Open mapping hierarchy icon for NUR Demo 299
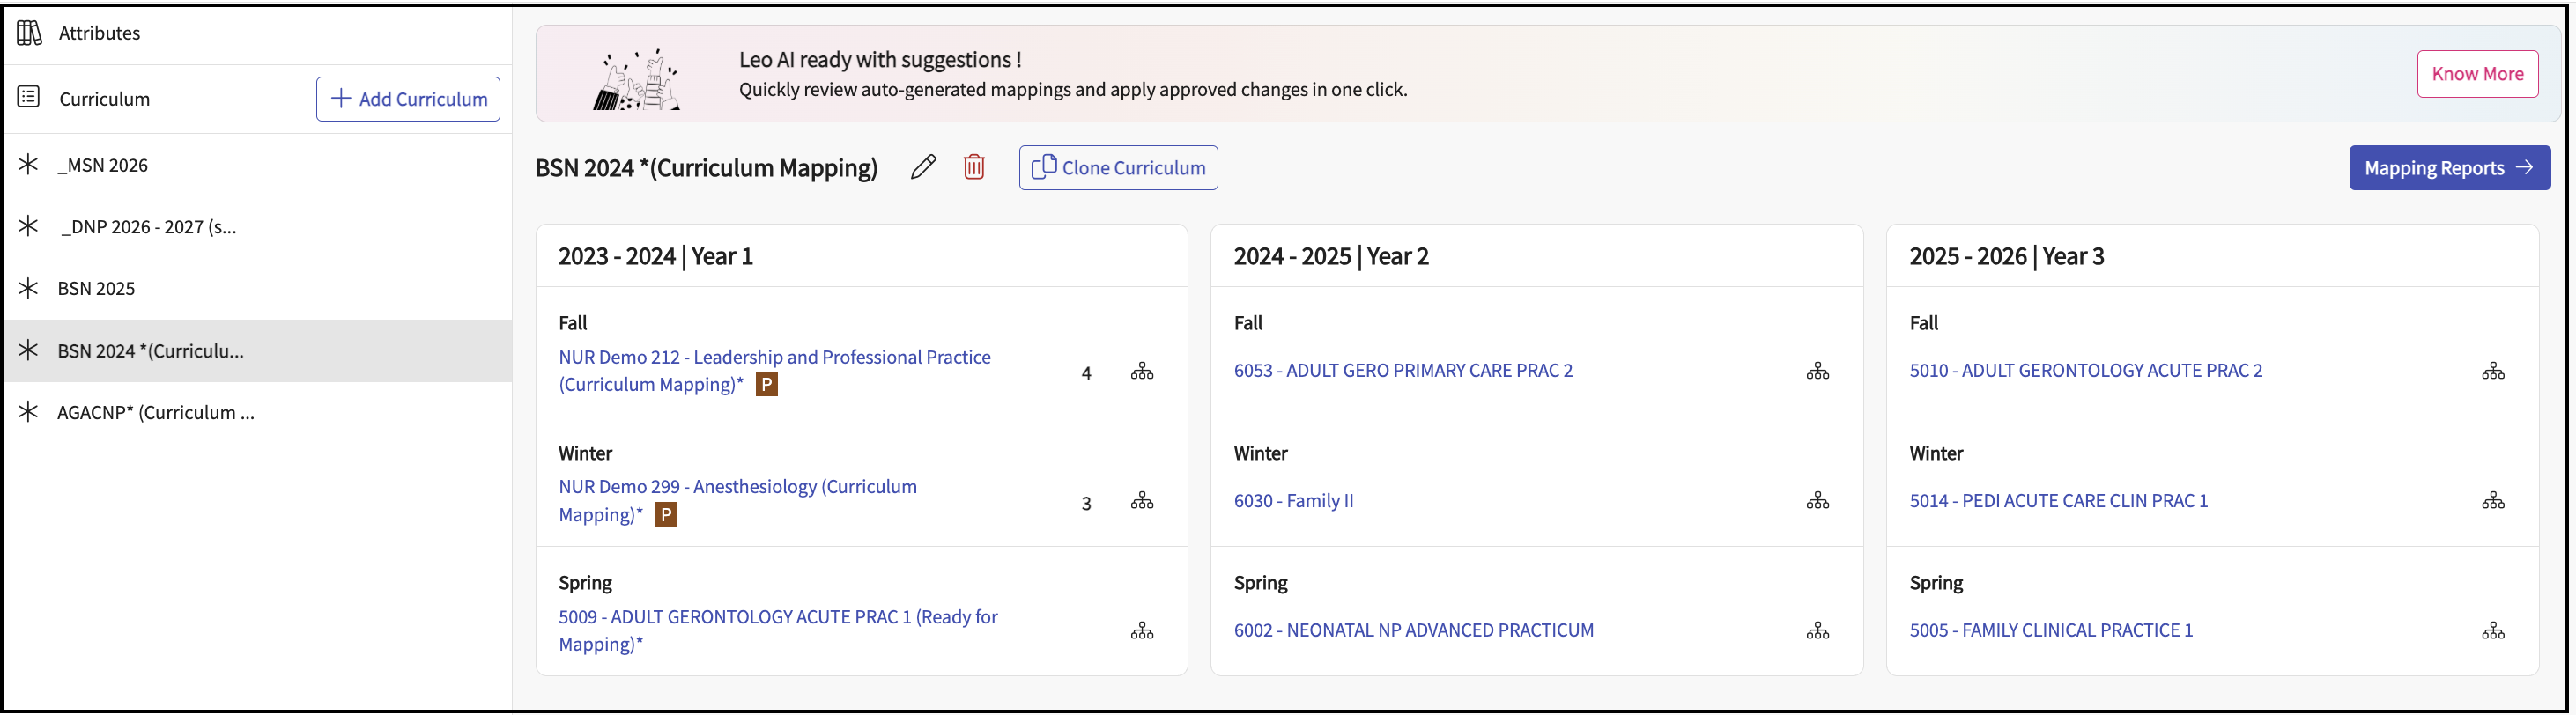Screen dimensions: 2576x715 click(x=1141, y=501)
